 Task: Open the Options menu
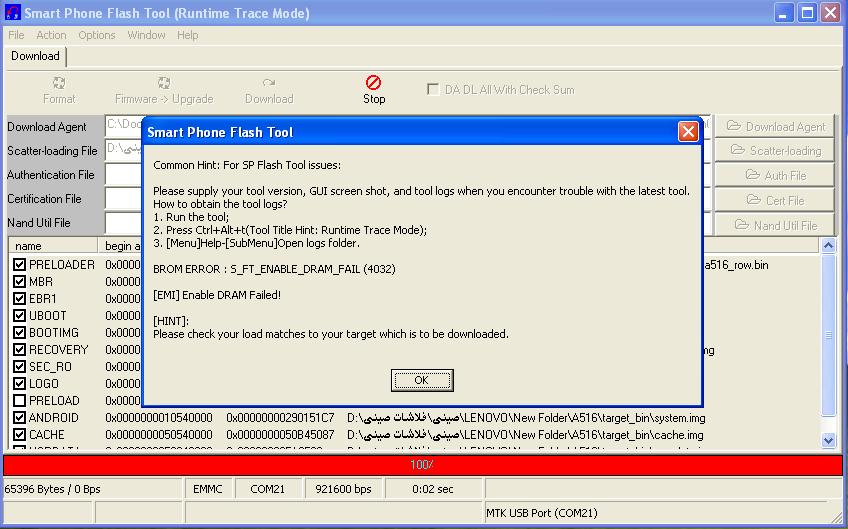coord(97,35)
